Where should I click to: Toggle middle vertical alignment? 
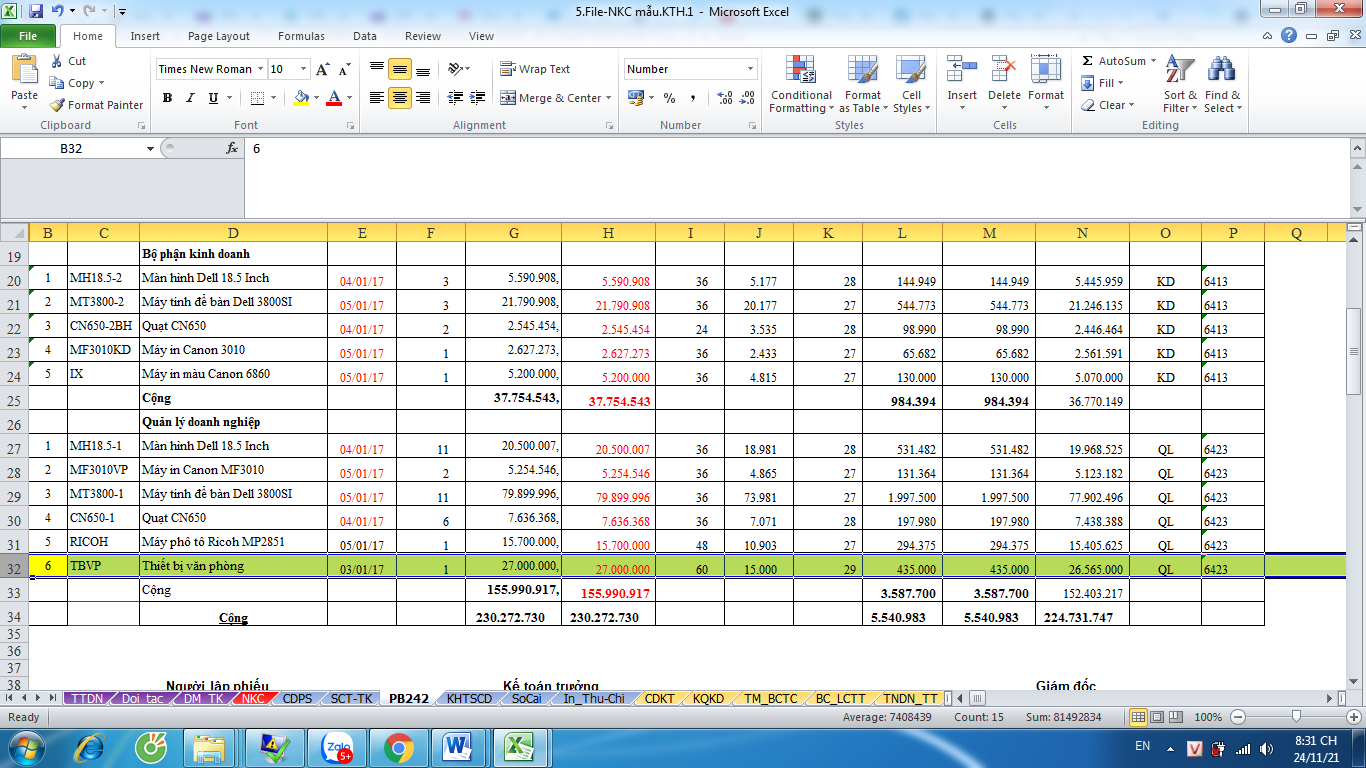400,69
